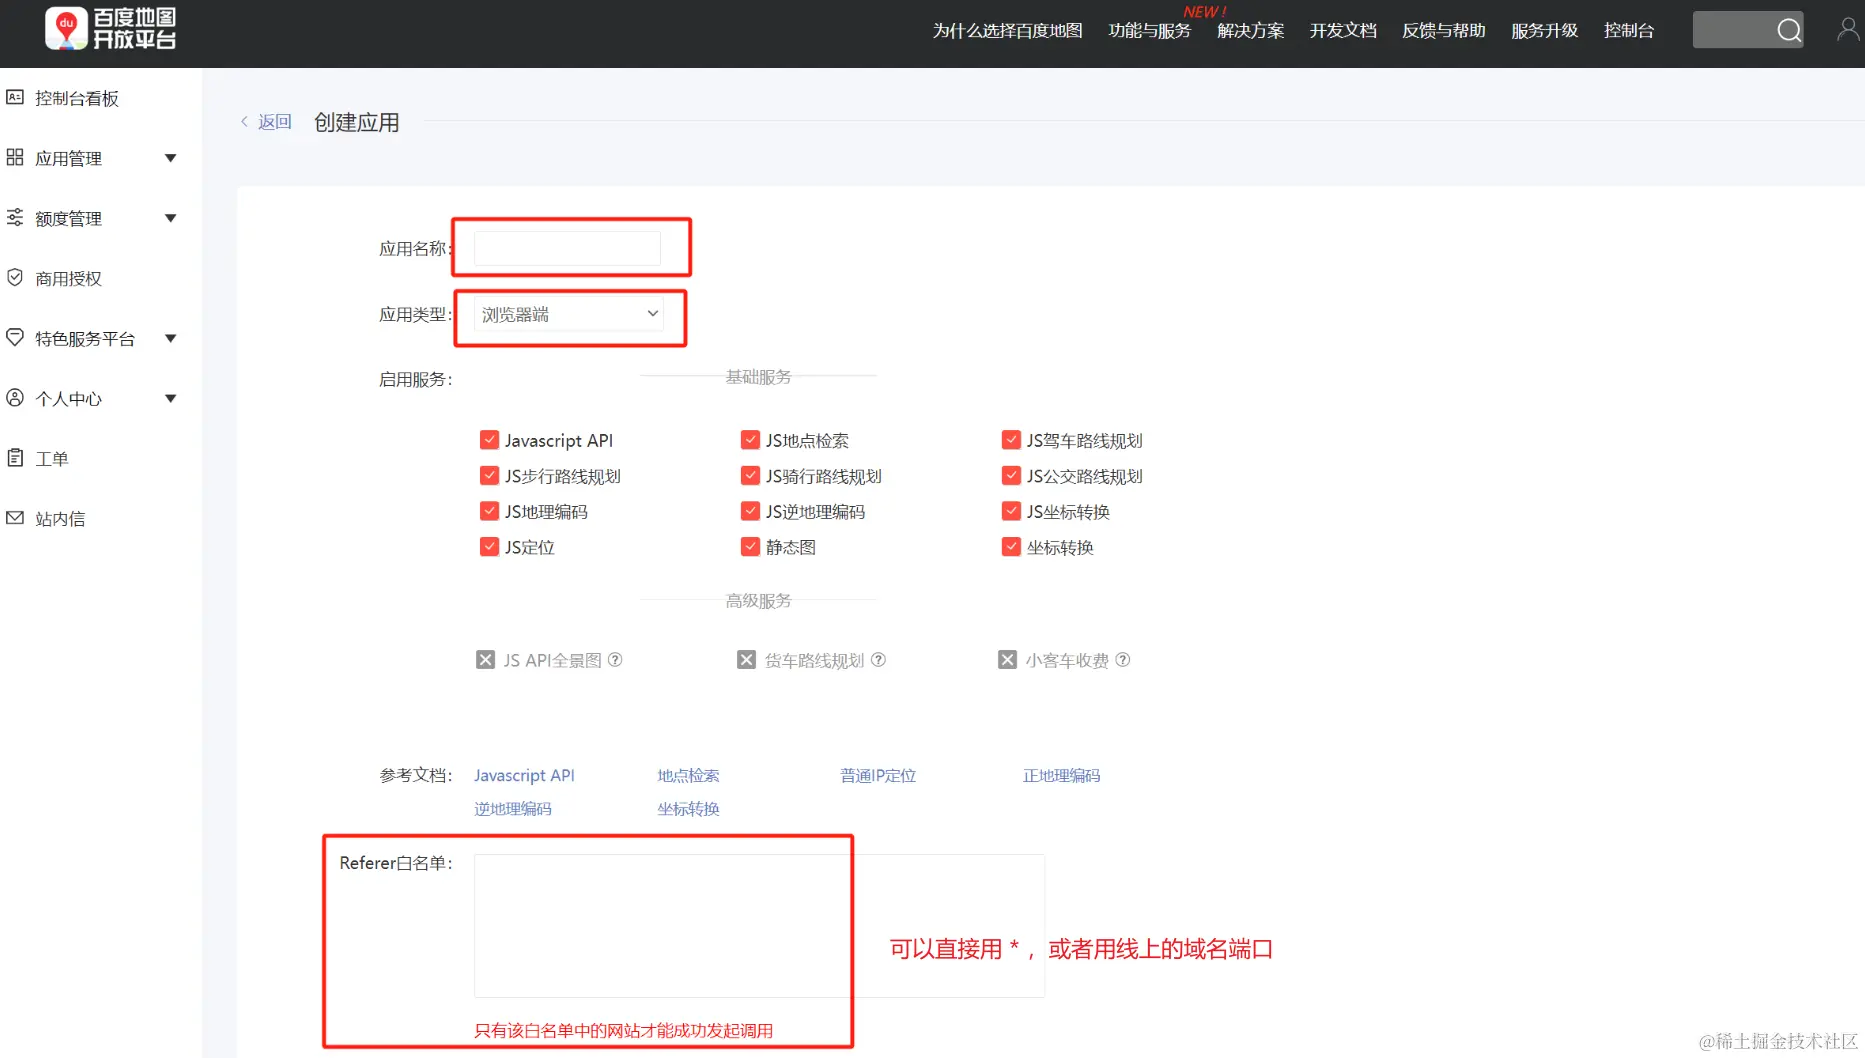Click the back chevron icon next to 返回
The image size is (1865, 1058).
244,122
